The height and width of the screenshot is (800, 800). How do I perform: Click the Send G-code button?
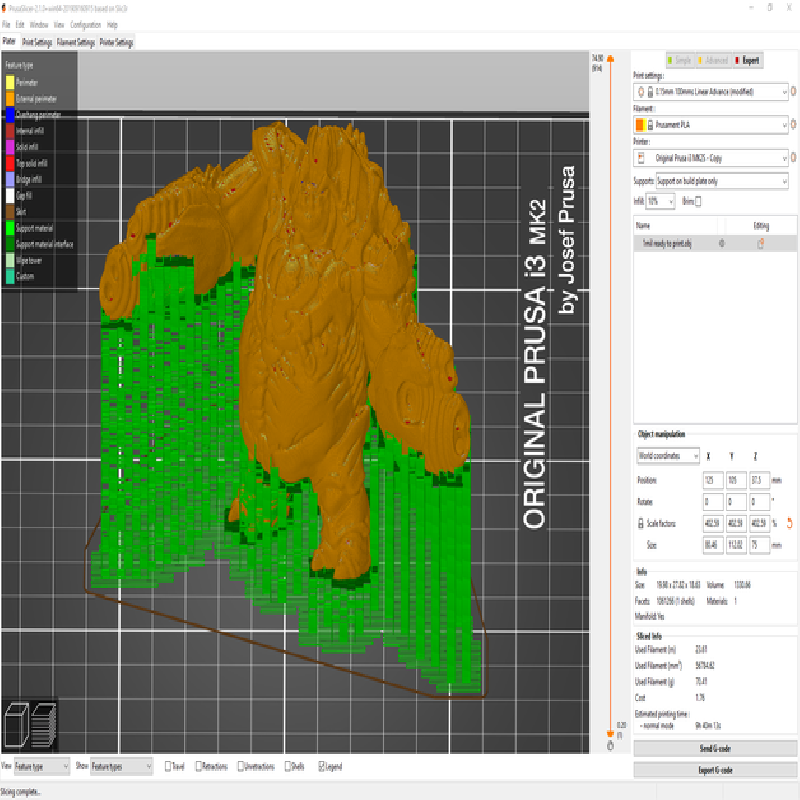(715, 748)
